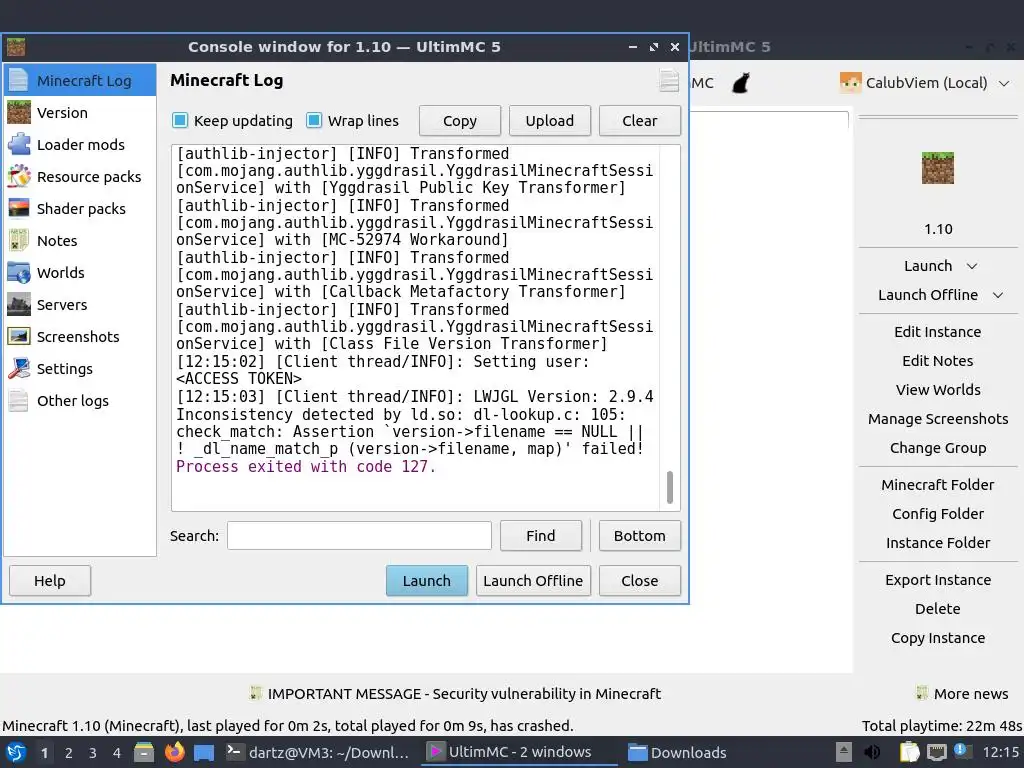The height and width of the screenshot is (768, 1024).
Task: Click the Find button
Action: pyautogui.click(x=541, y=536)
